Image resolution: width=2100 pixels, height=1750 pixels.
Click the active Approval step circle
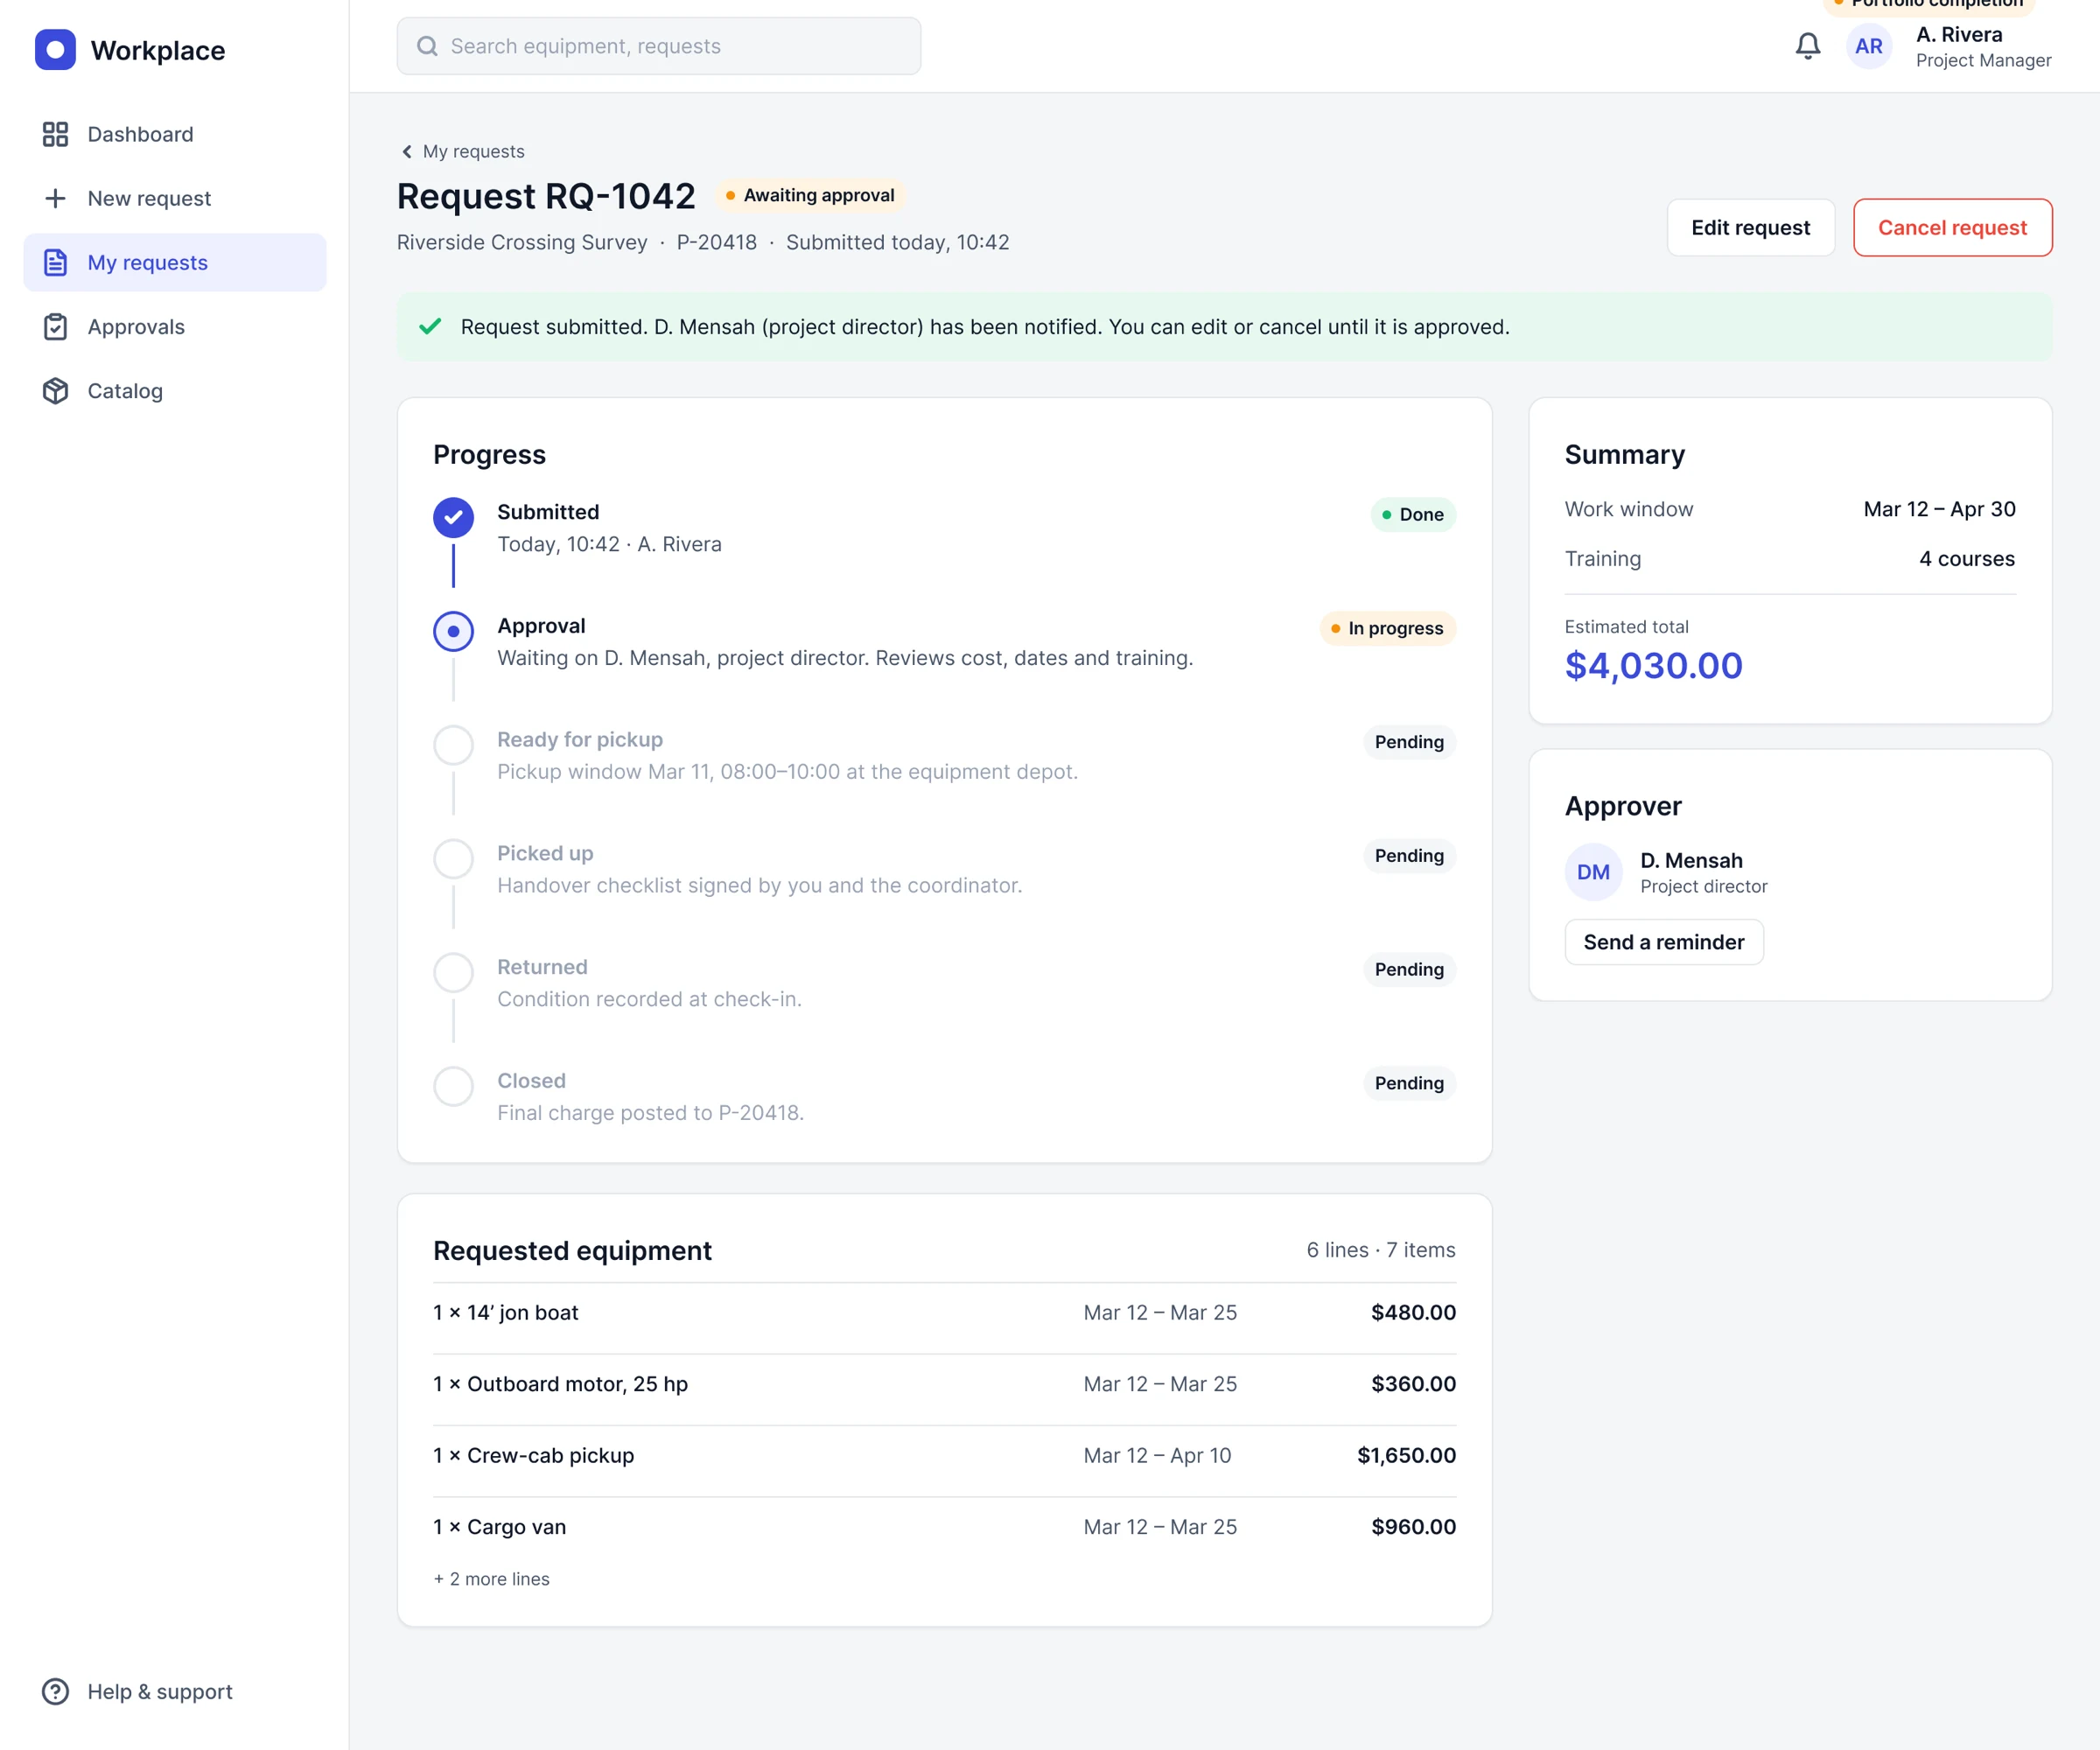coord(453,631)
